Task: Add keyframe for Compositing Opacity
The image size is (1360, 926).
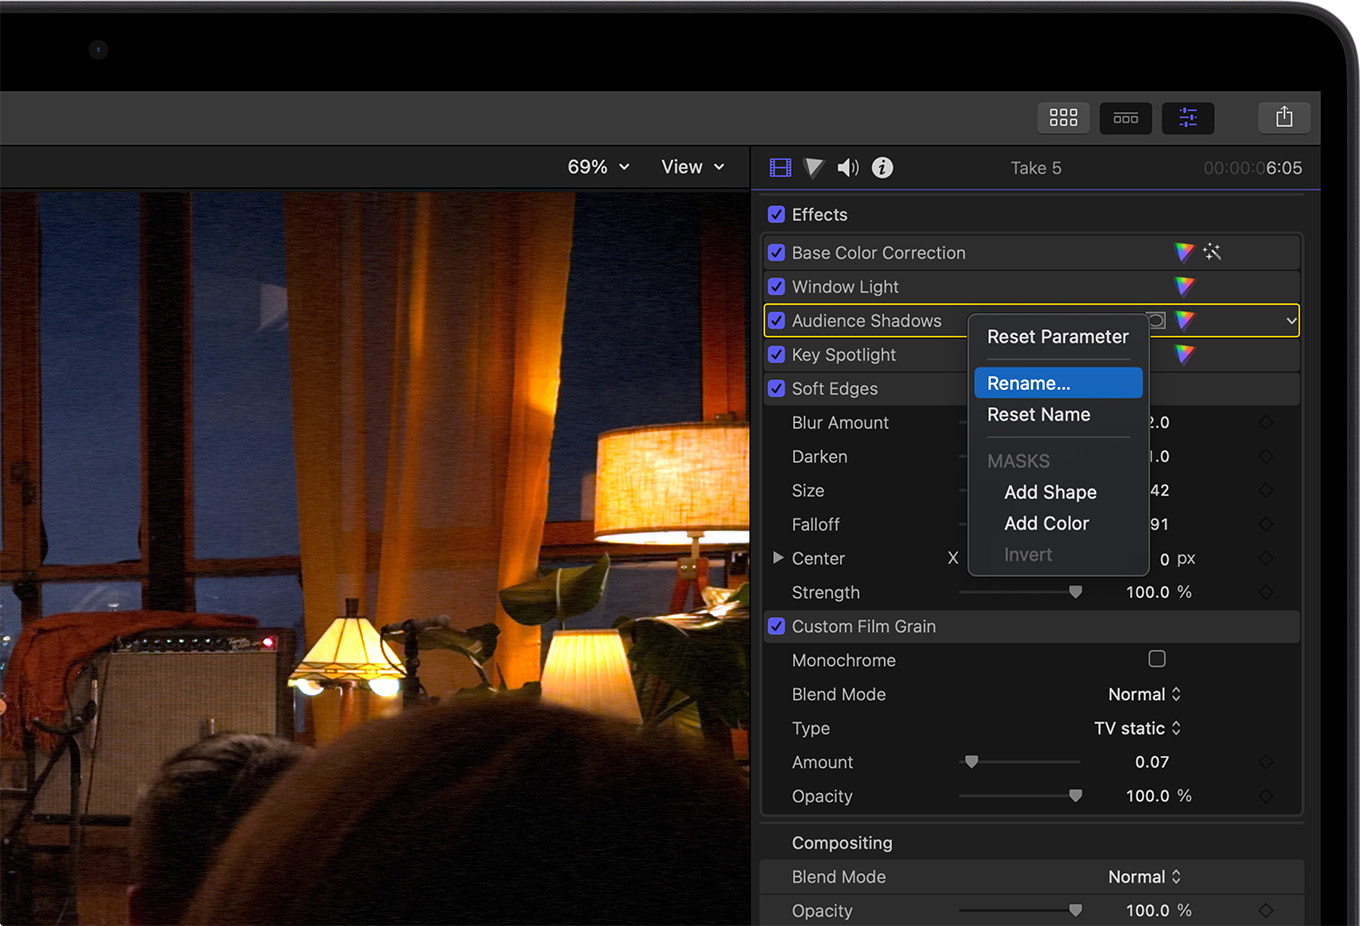Action: pyautogui.click(x=1266, y=911)
